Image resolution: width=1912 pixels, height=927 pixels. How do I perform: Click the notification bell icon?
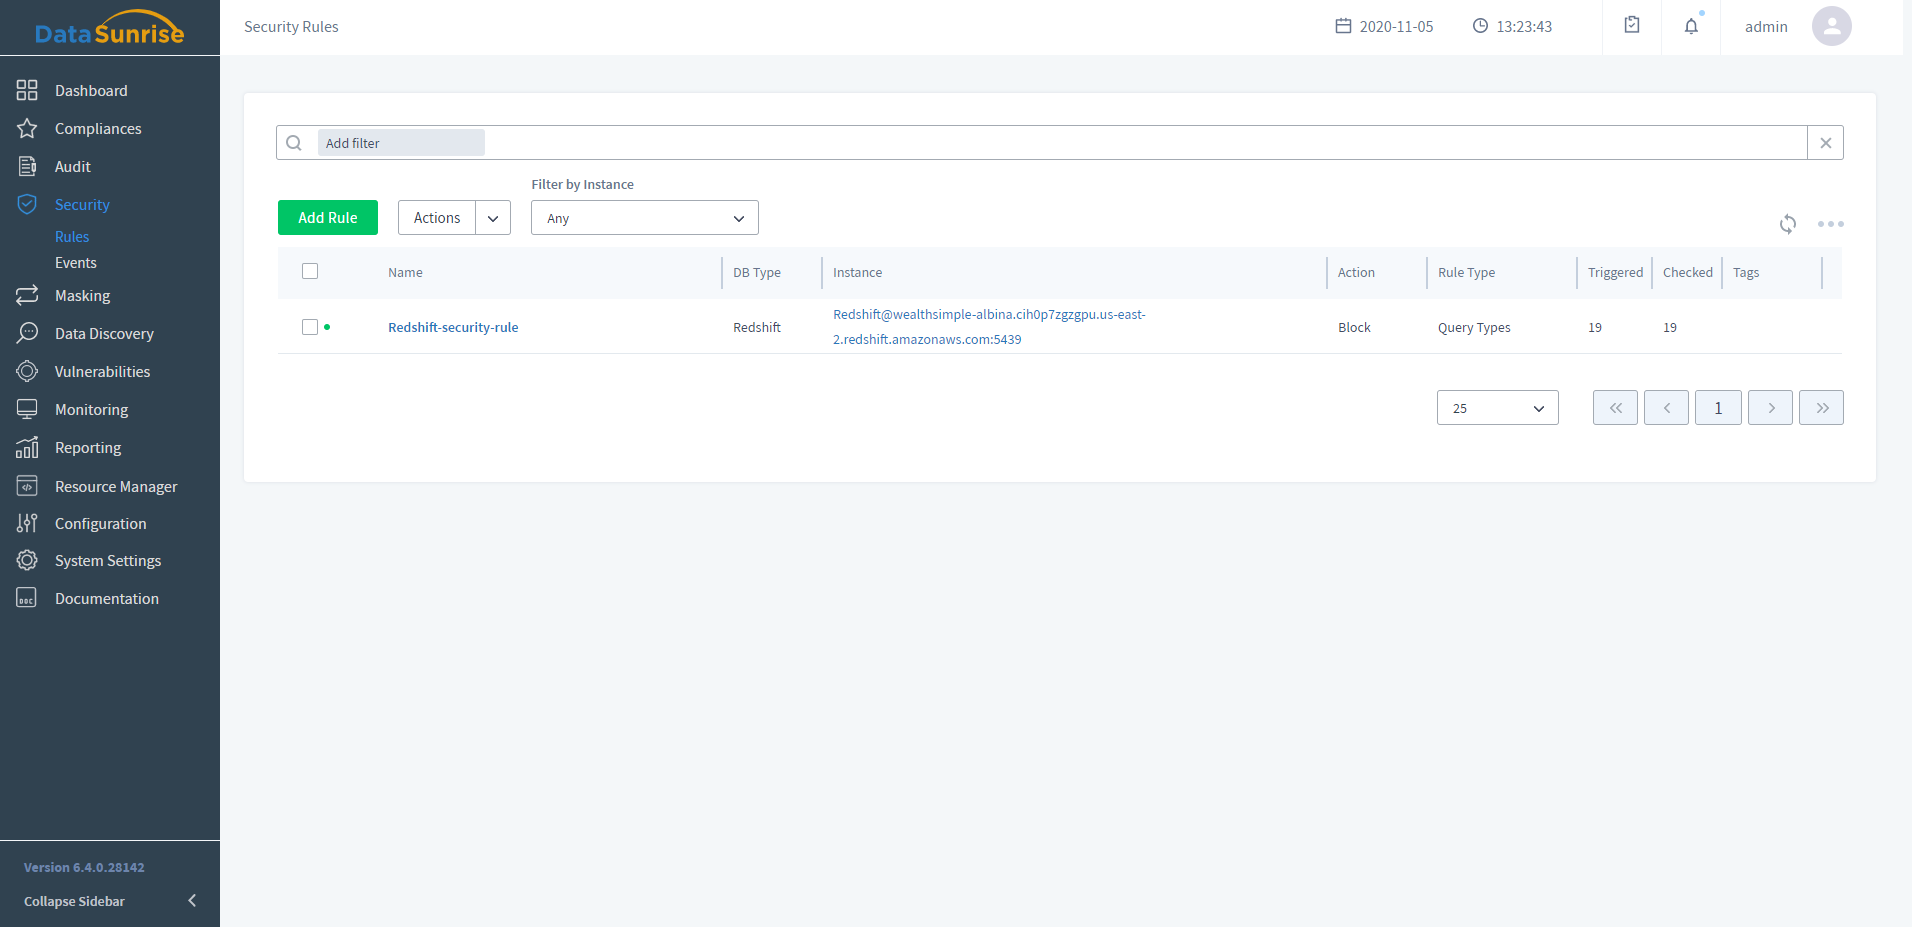1691,27
